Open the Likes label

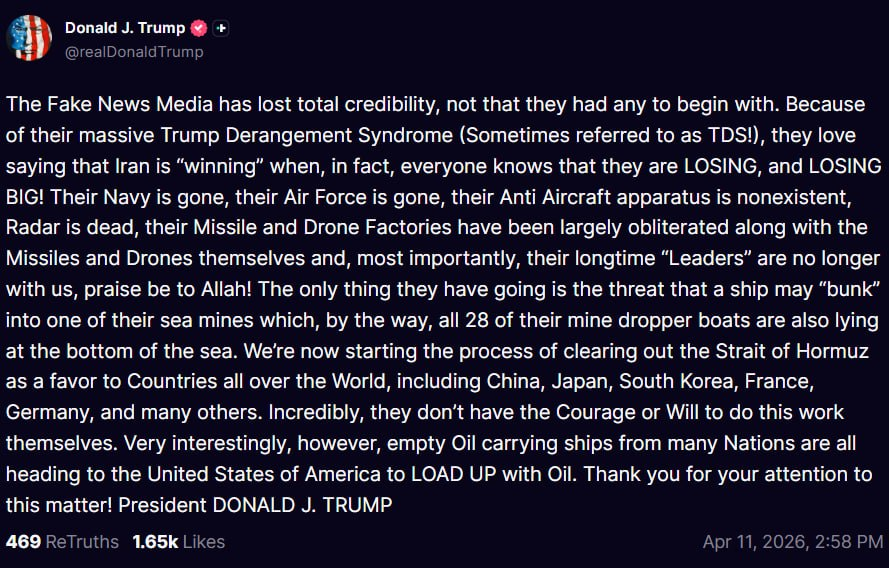click(202, 542)
